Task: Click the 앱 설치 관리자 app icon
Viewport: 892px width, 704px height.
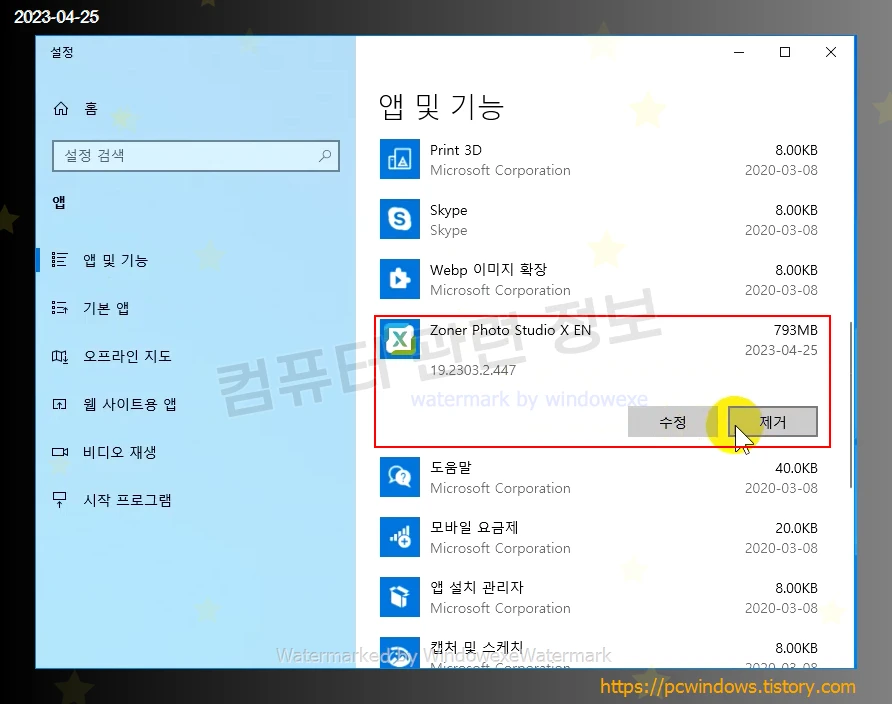Action: tap(400, 597)
